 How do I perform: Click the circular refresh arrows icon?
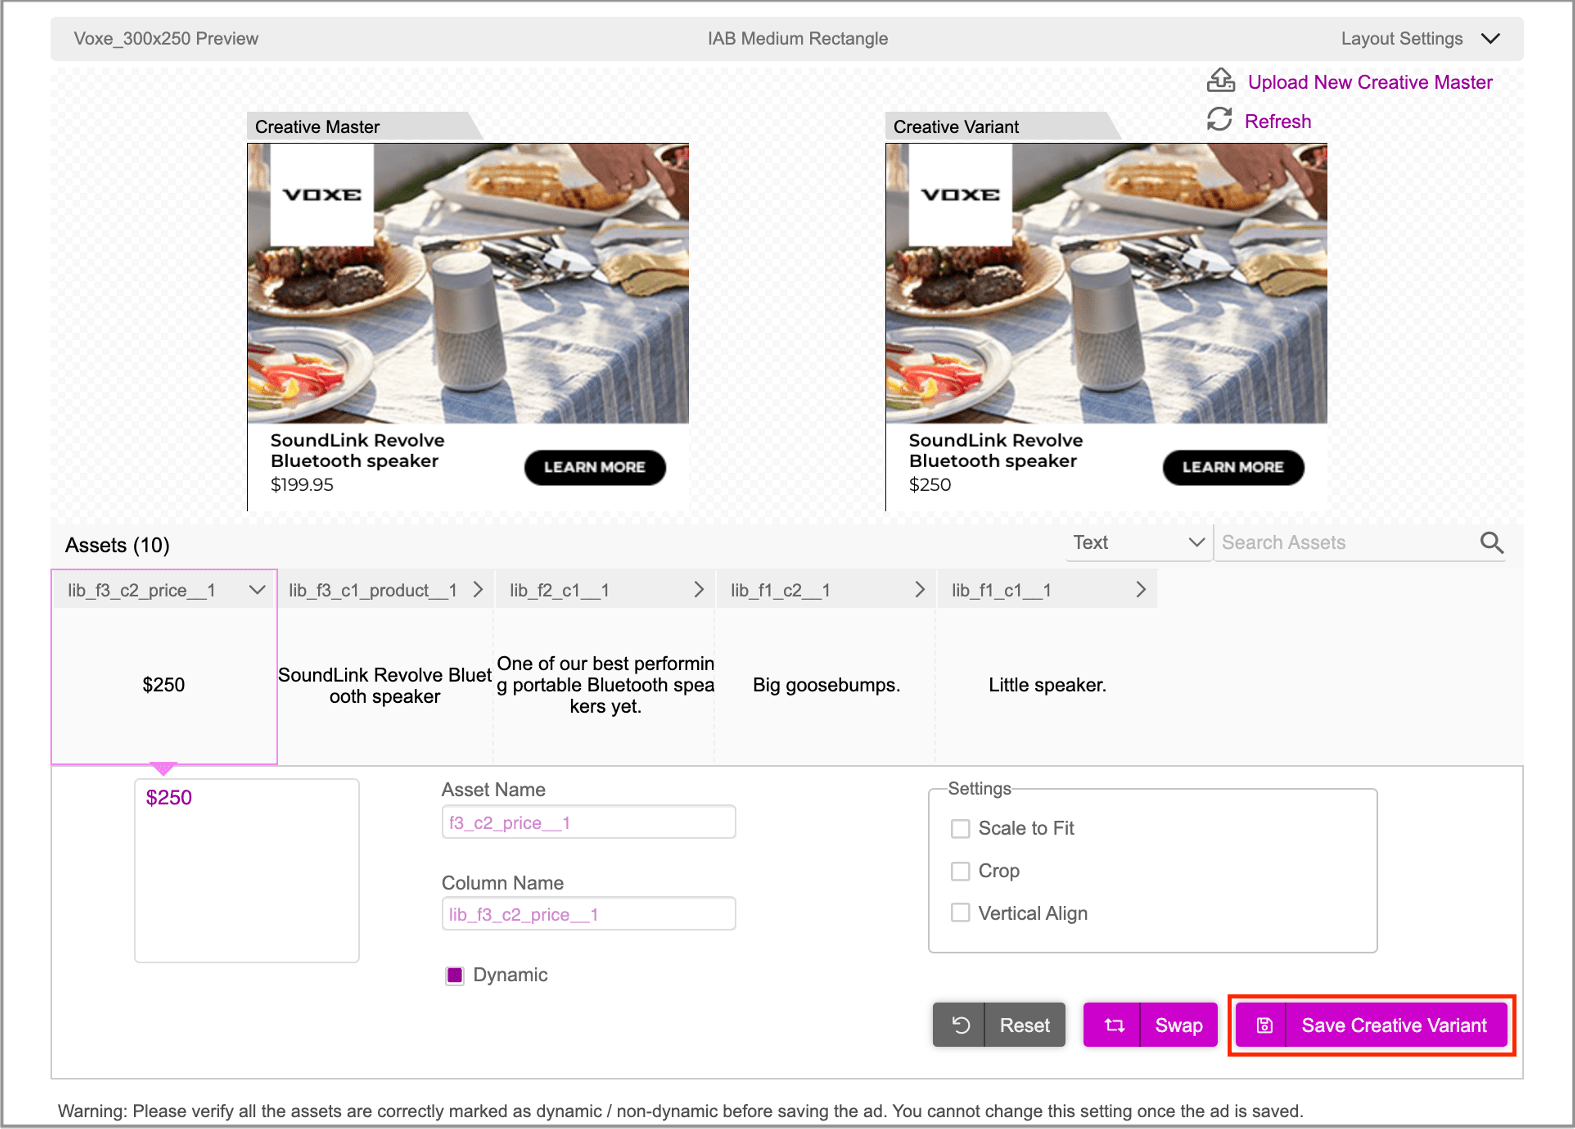point(1219,120)
